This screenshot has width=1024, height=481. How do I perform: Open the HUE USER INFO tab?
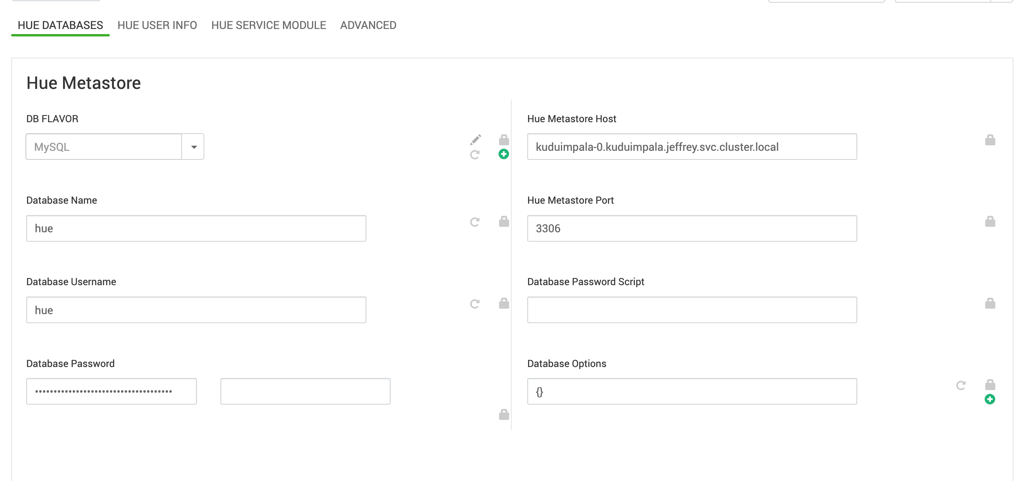[x=157, y=25]
